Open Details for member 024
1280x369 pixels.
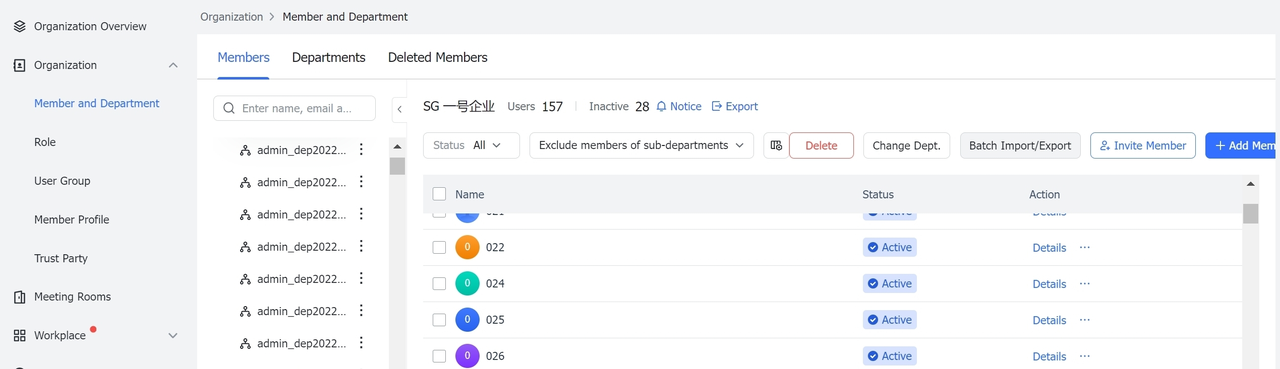[1049, 284]
